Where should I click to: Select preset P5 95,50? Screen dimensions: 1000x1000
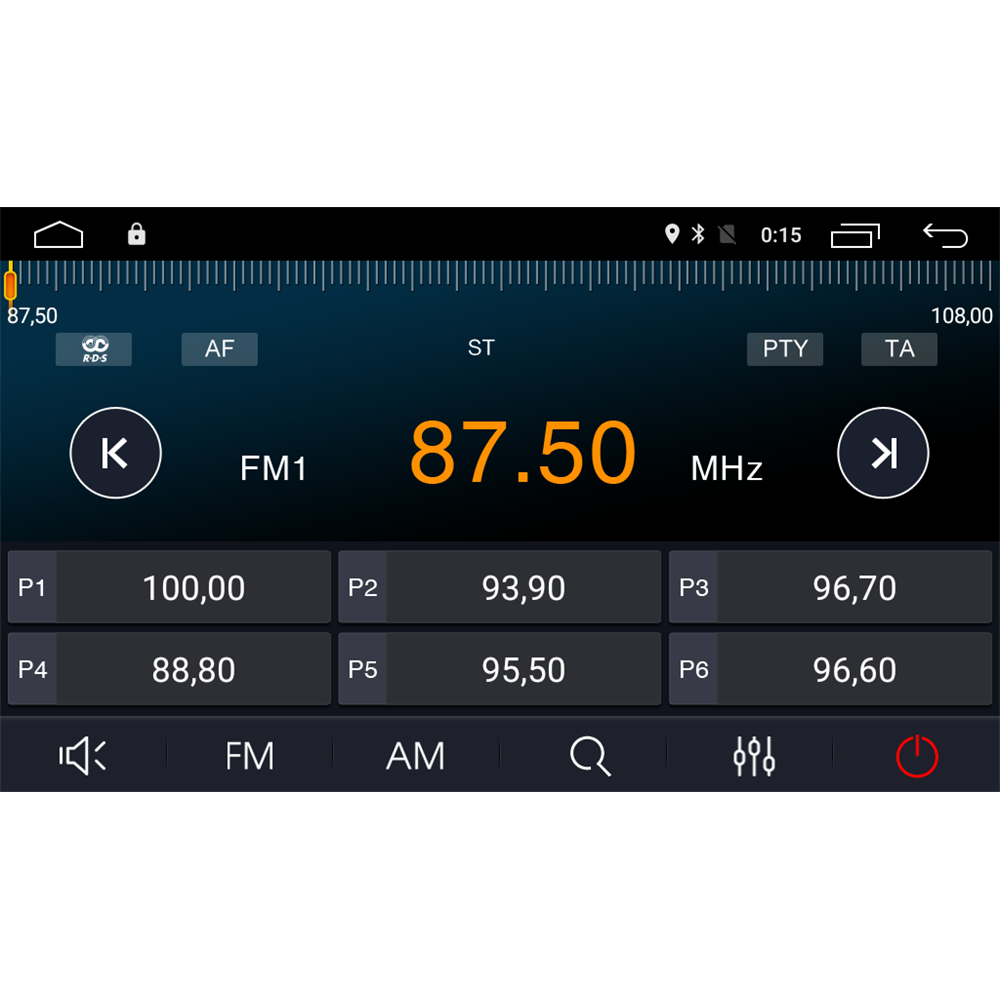point(499,669)
